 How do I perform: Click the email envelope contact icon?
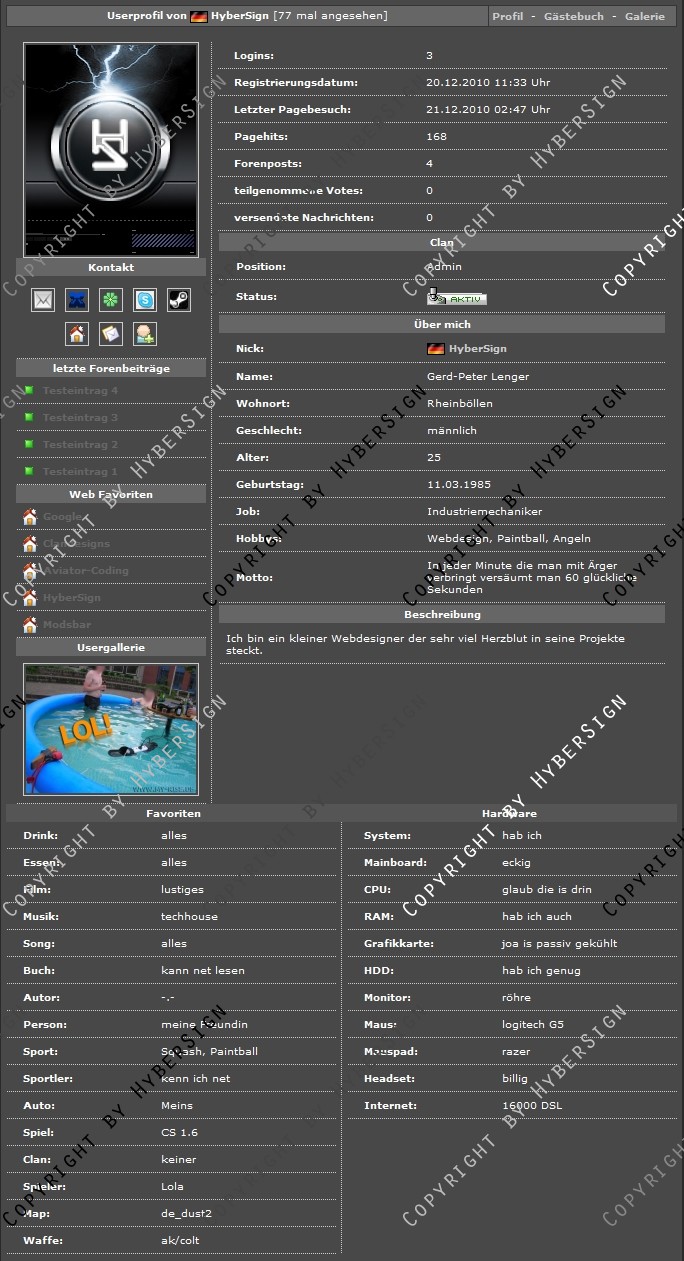(43, 299)
